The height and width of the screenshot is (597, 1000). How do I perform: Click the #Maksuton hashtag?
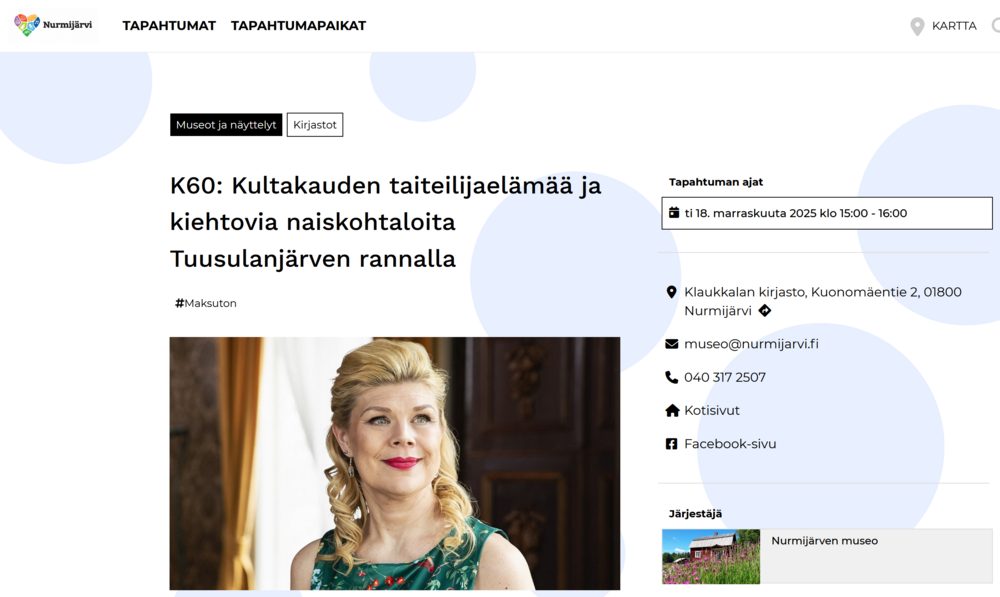tap(206, 303)
